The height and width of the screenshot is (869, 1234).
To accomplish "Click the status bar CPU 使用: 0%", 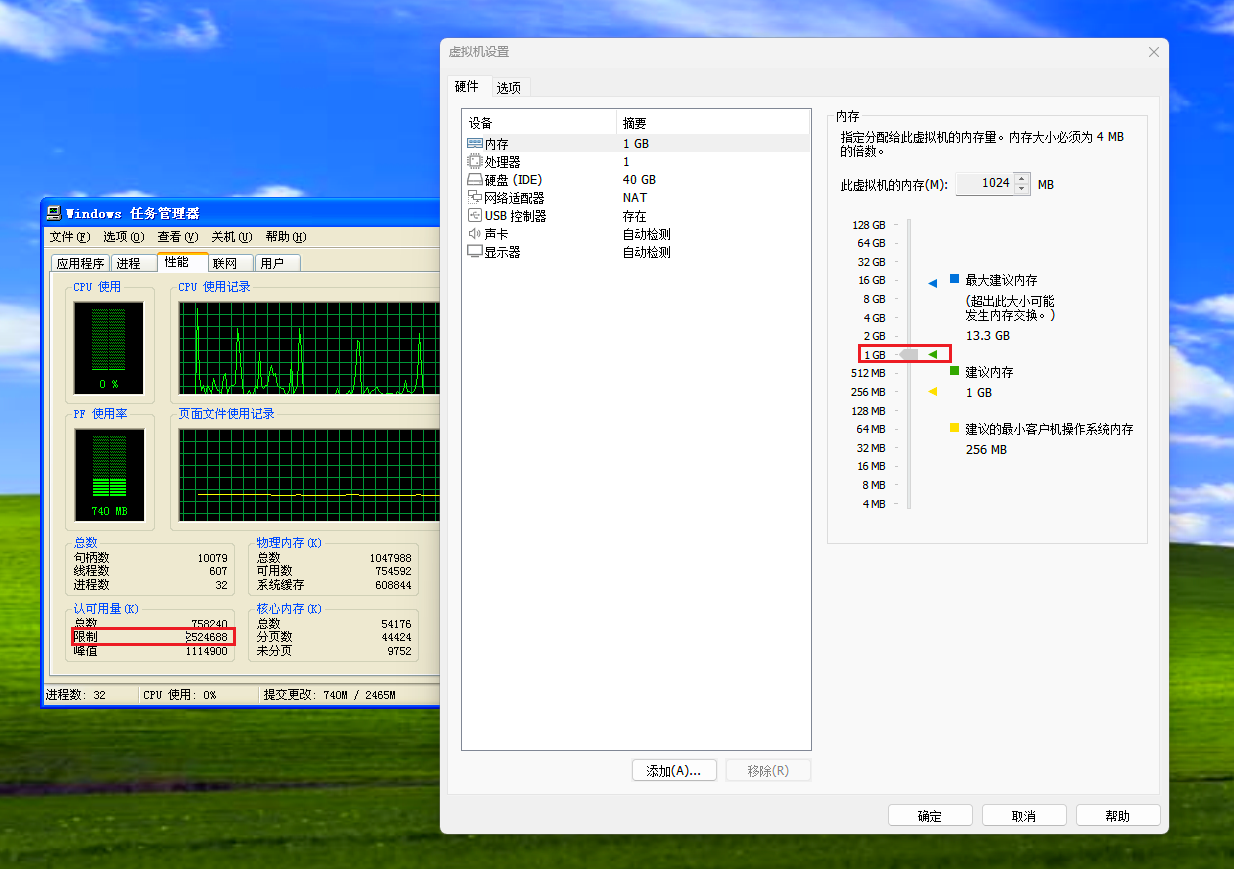I will coord(179,695).
